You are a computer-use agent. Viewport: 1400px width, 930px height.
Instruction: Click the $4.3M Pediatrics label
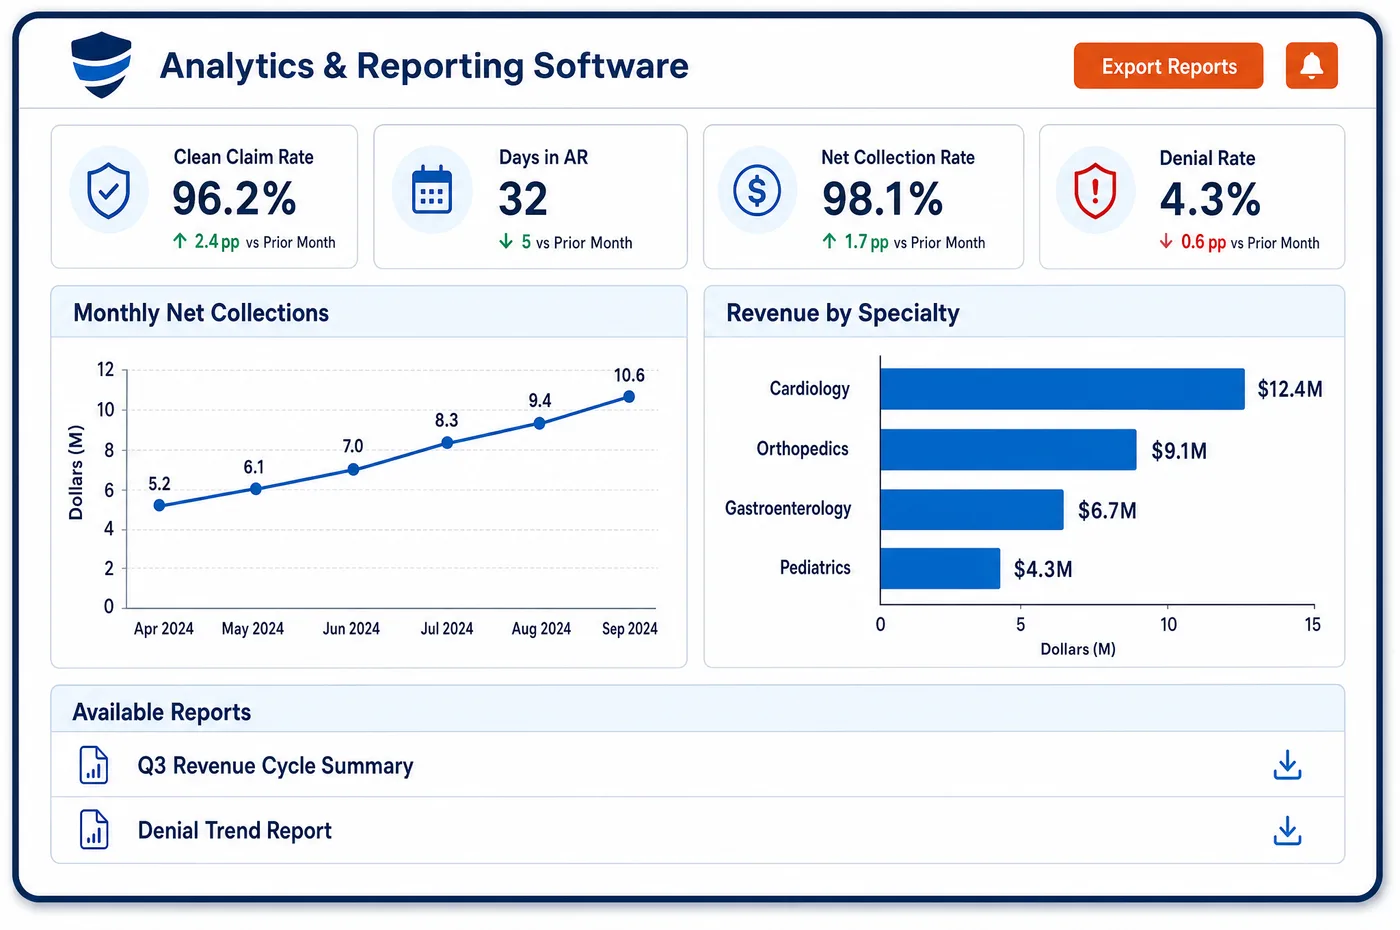1043,569
